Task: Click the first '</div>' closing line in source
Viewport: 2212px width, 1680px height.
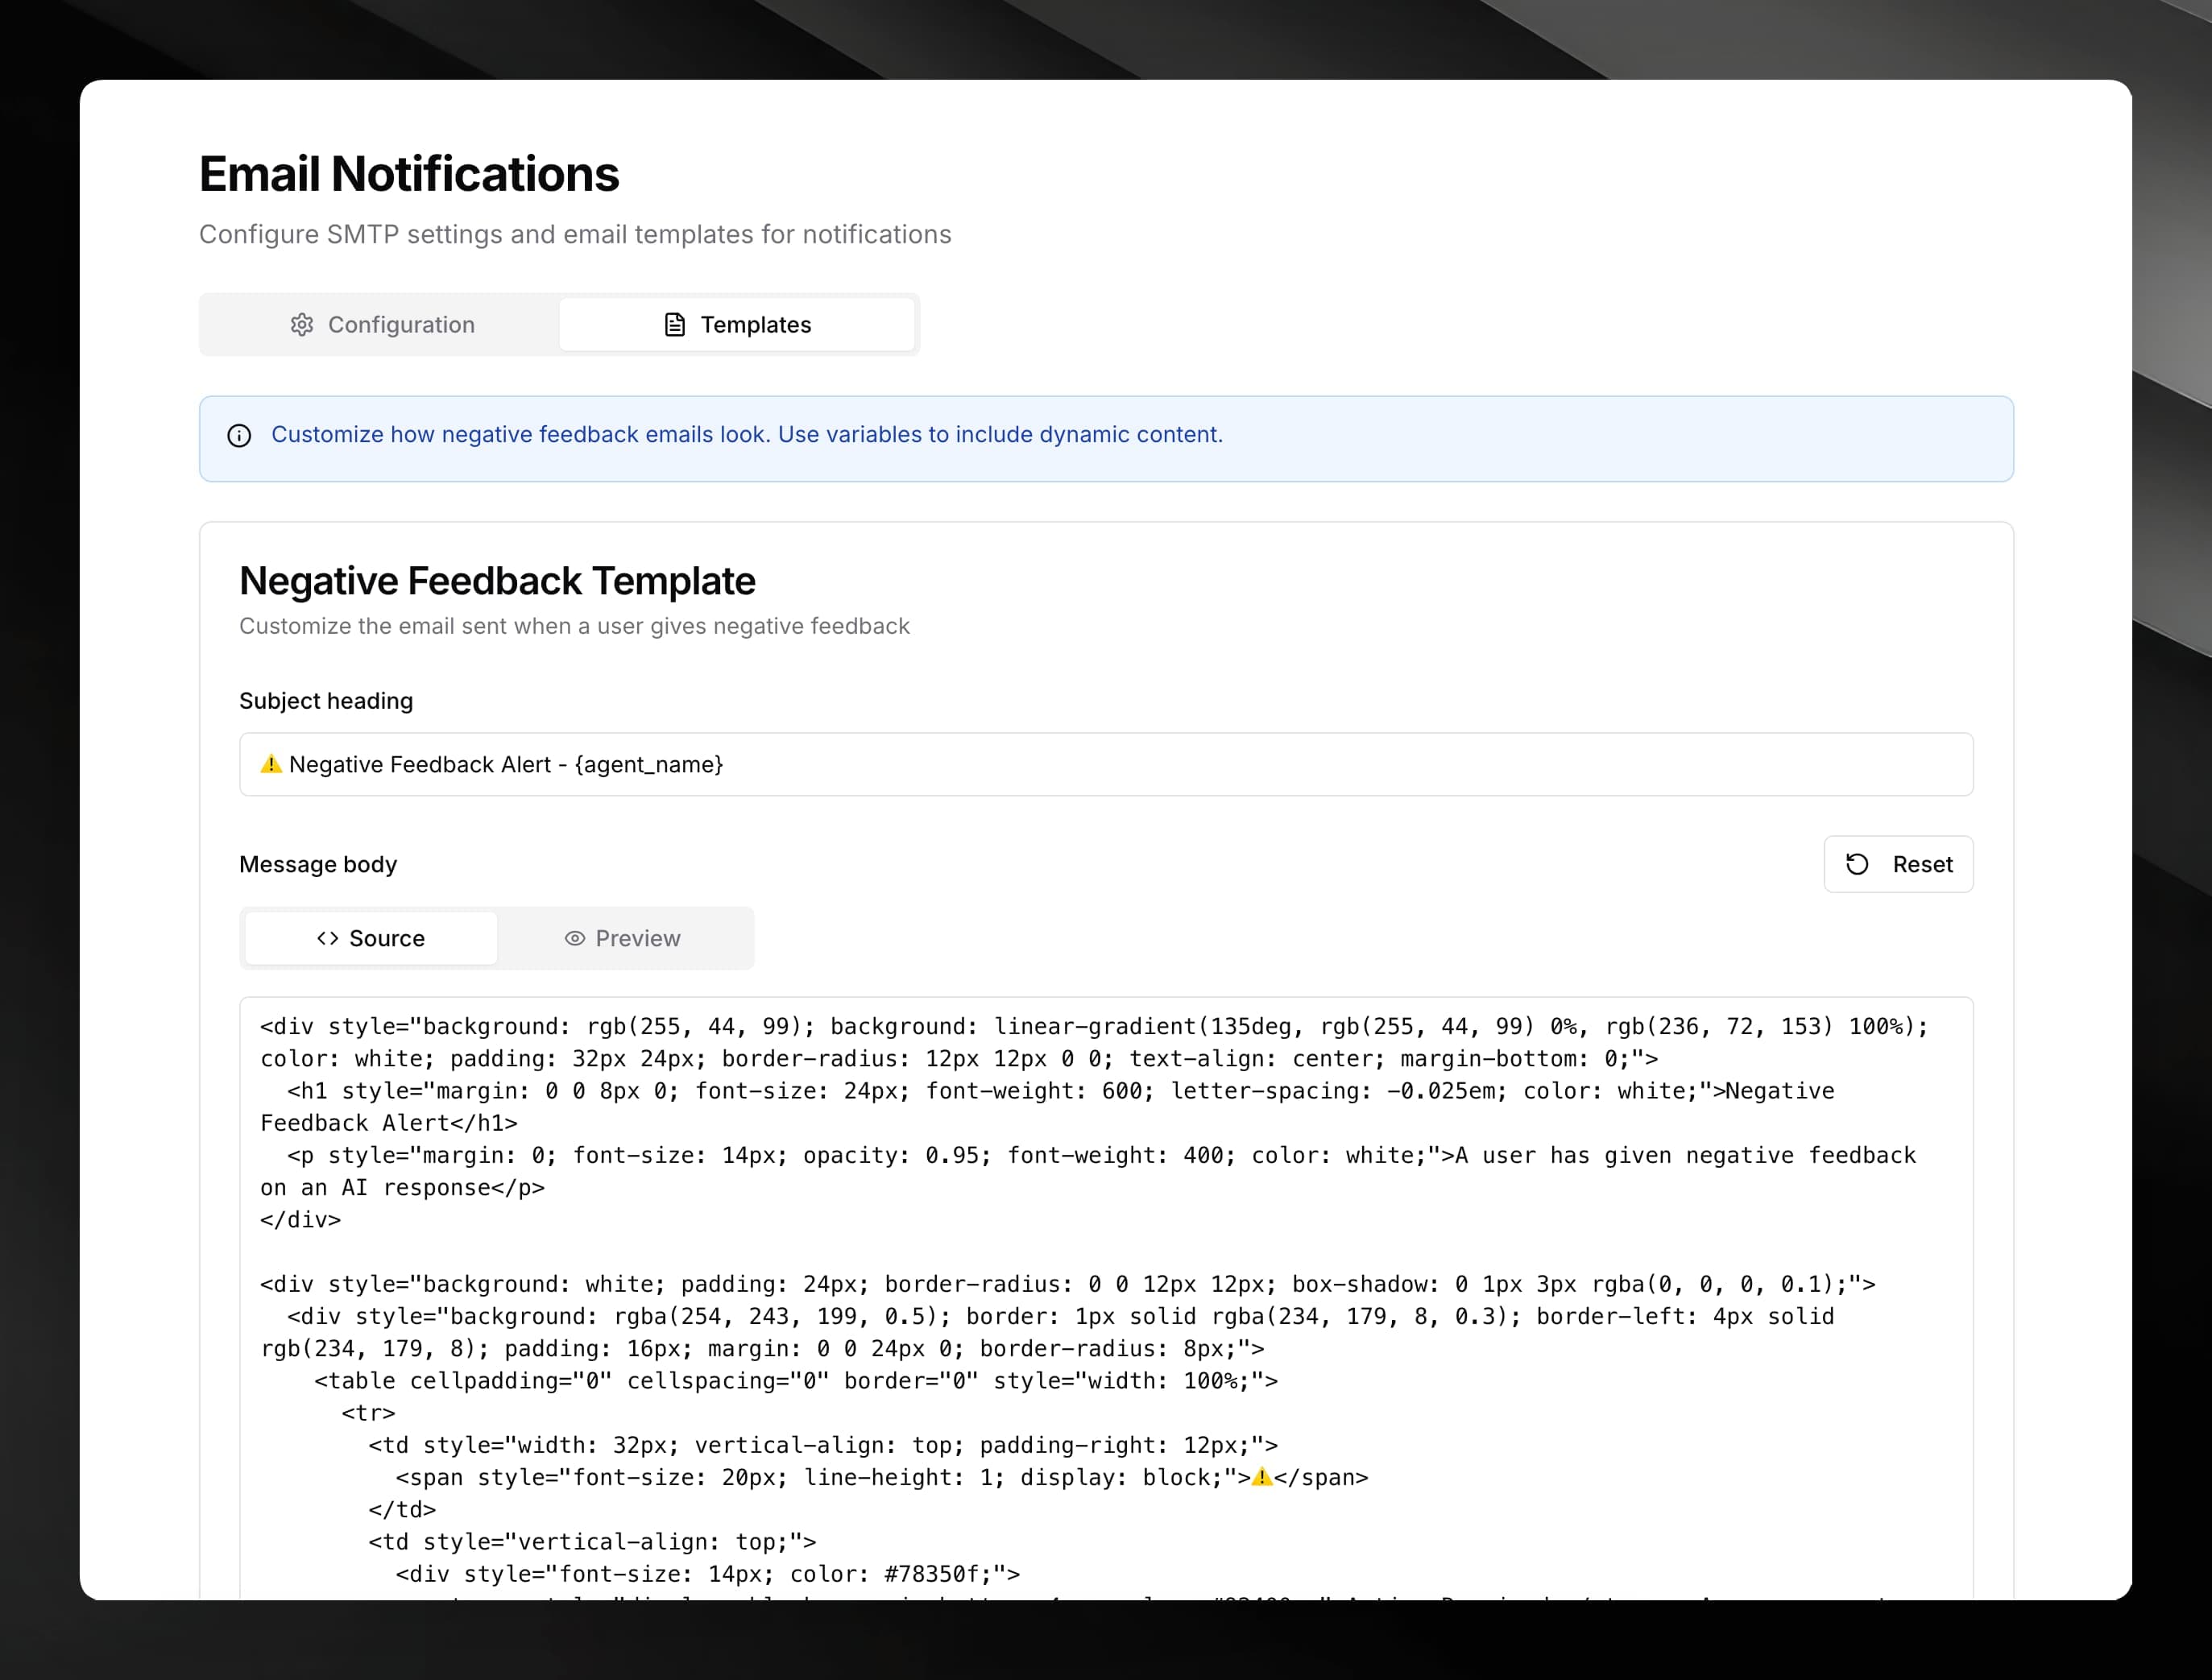Action: [x=300, y=1220]
